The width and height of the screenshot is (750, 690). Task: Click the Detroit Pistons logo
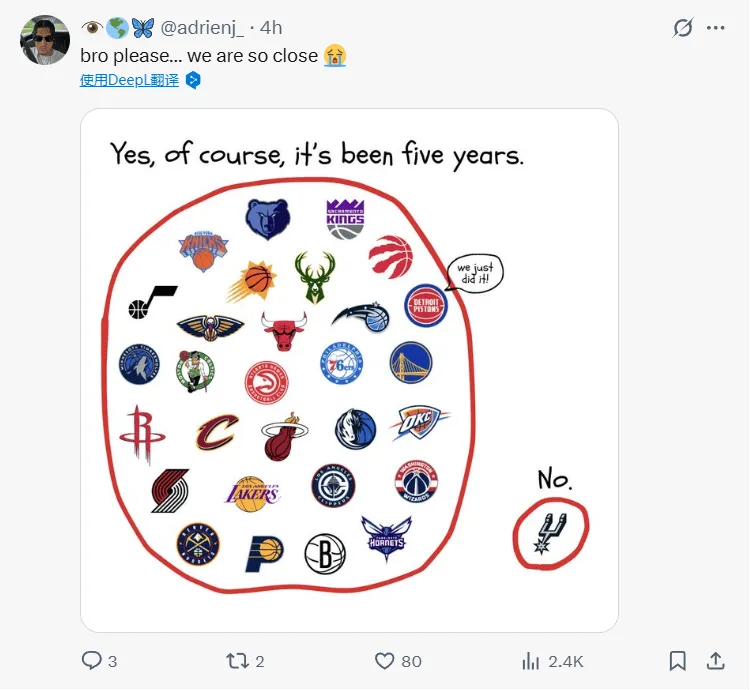click(426, 306)
